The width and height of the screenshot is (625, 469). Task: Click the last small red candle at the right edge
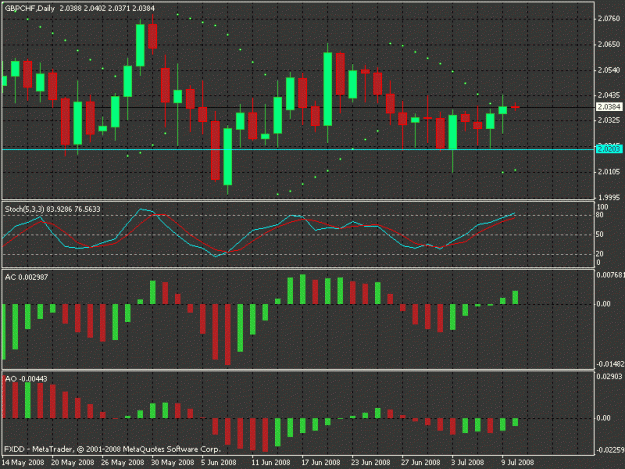(515, 107)
